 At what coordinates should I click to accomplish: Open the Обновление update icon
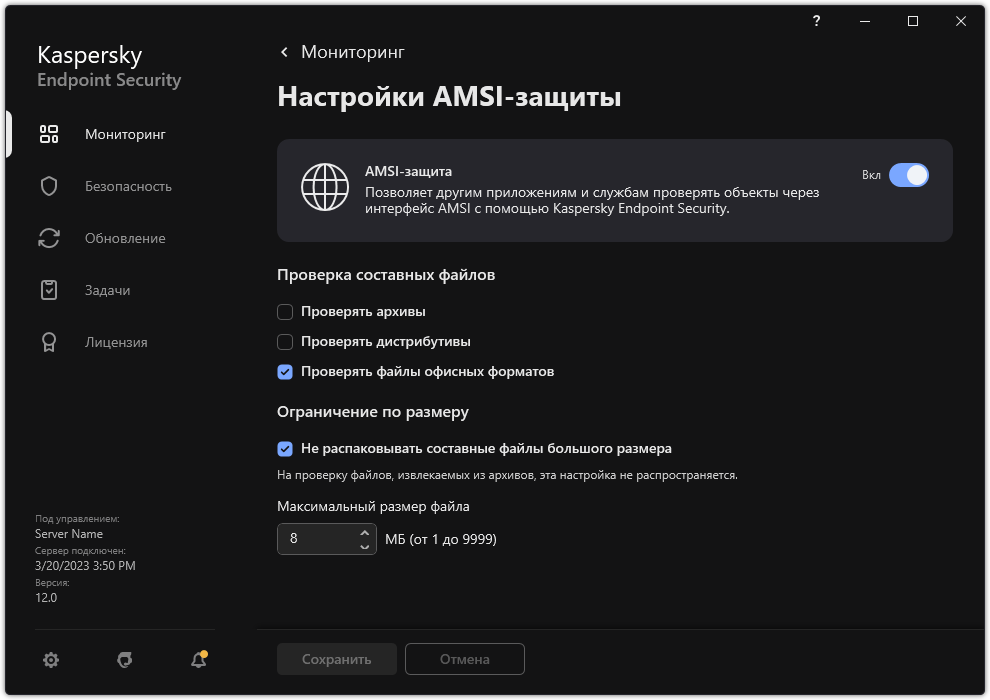pyautogui.click(x=47, y=237)
